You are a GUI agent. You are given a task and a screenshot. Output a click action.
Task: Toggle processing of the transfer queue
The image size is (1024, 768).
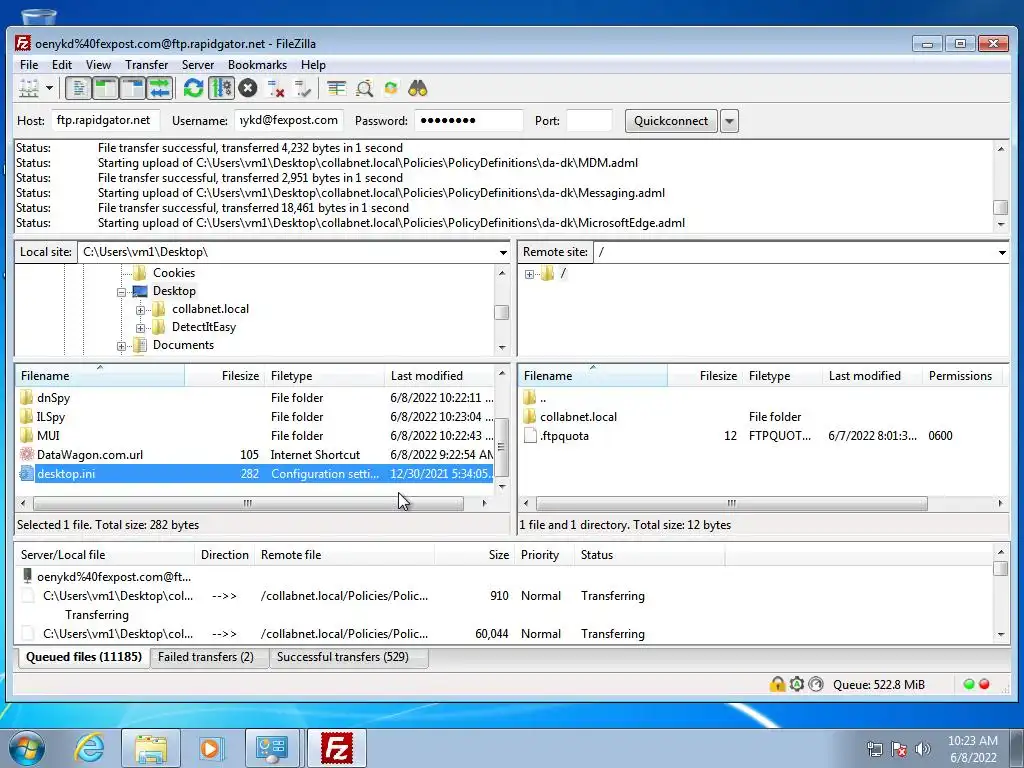coord(221,88)
